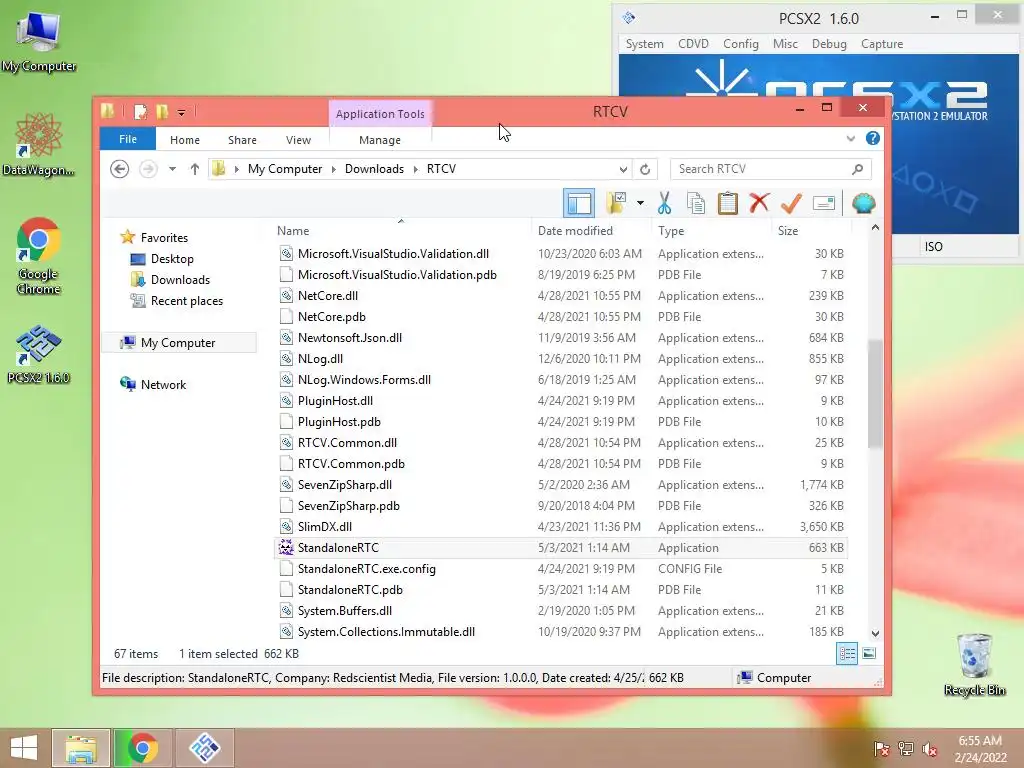This screenshot has height=768, width=1024.
Task: Select Network in navigation pane
Action: [163, 385]
